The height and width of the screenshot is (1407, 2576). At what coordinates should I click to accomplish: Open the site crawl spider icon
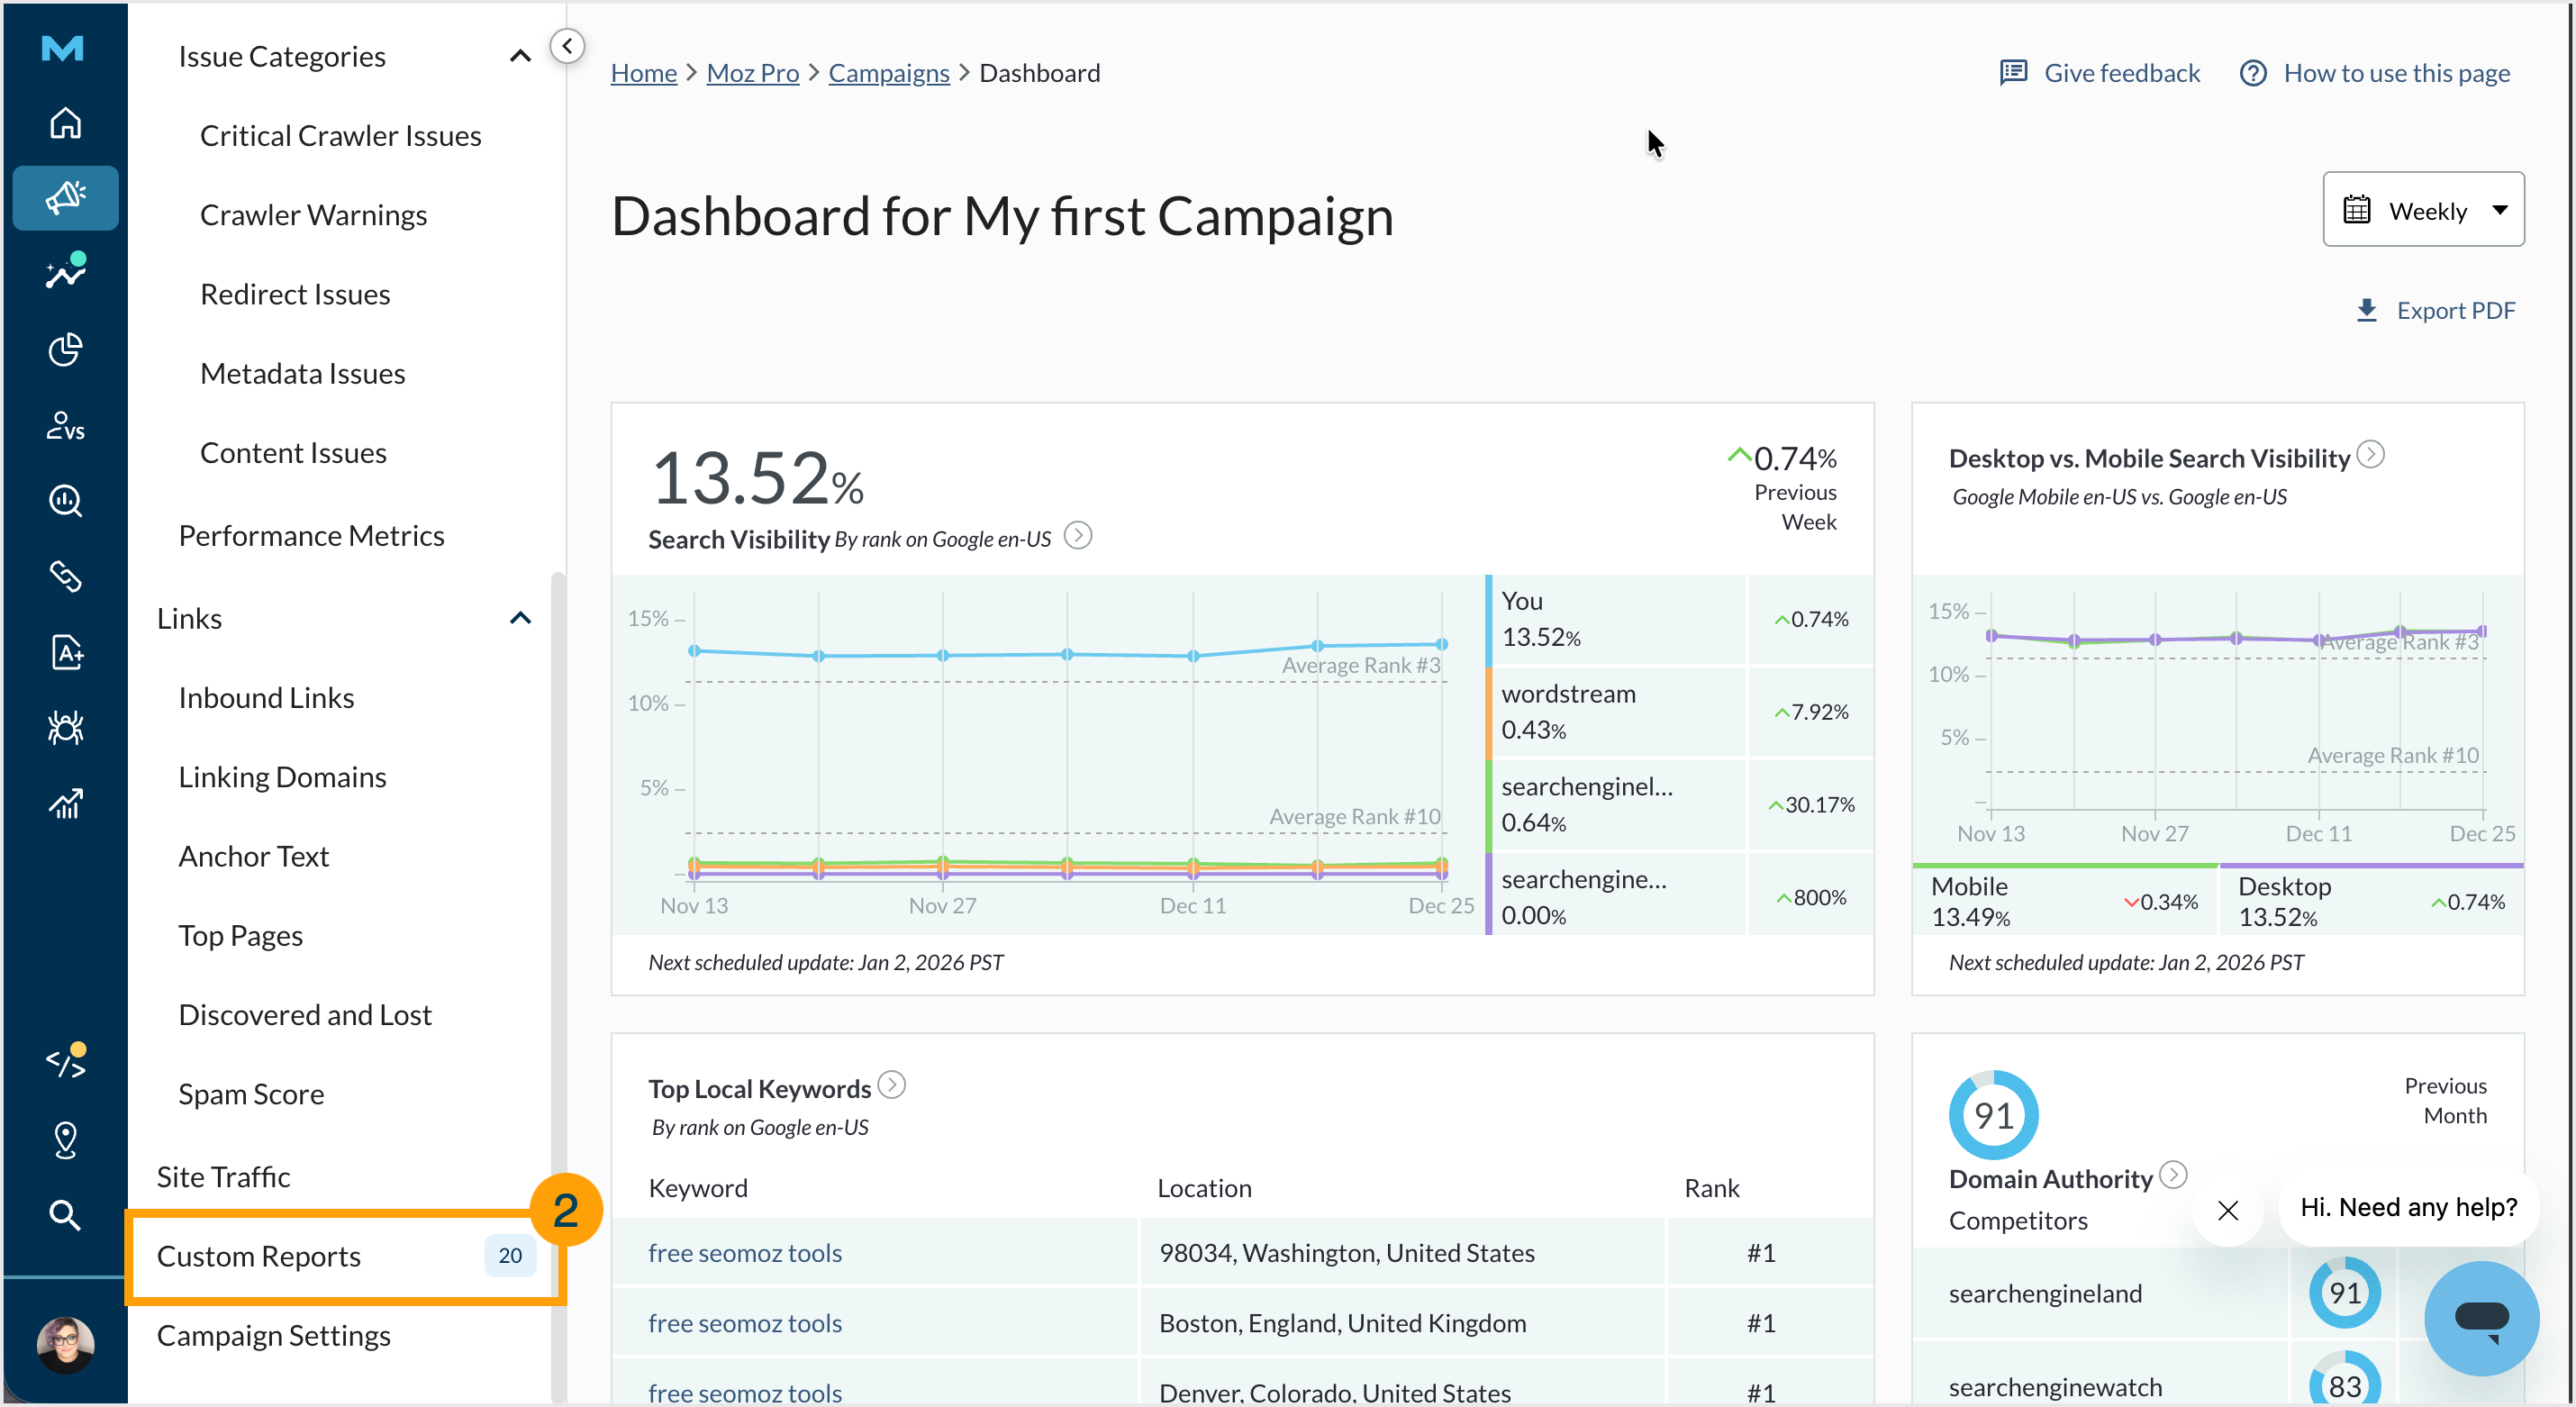[64, 728]
